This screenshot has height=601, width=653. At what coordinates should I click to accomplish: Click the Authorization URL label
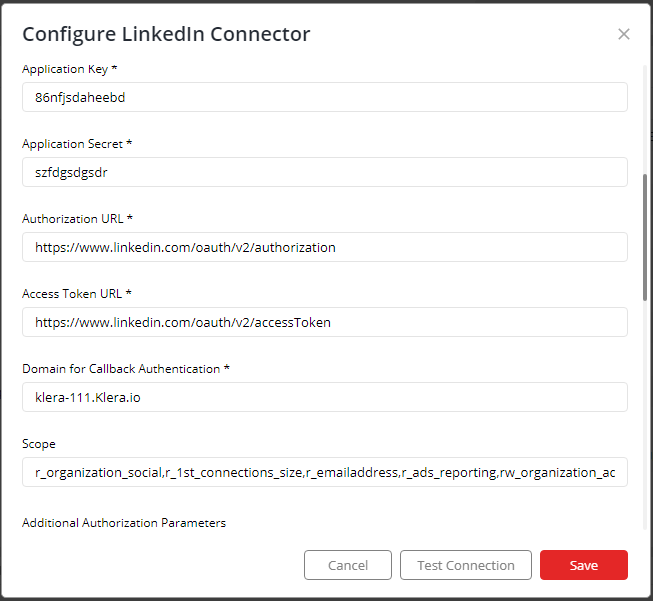click(77, 219)
